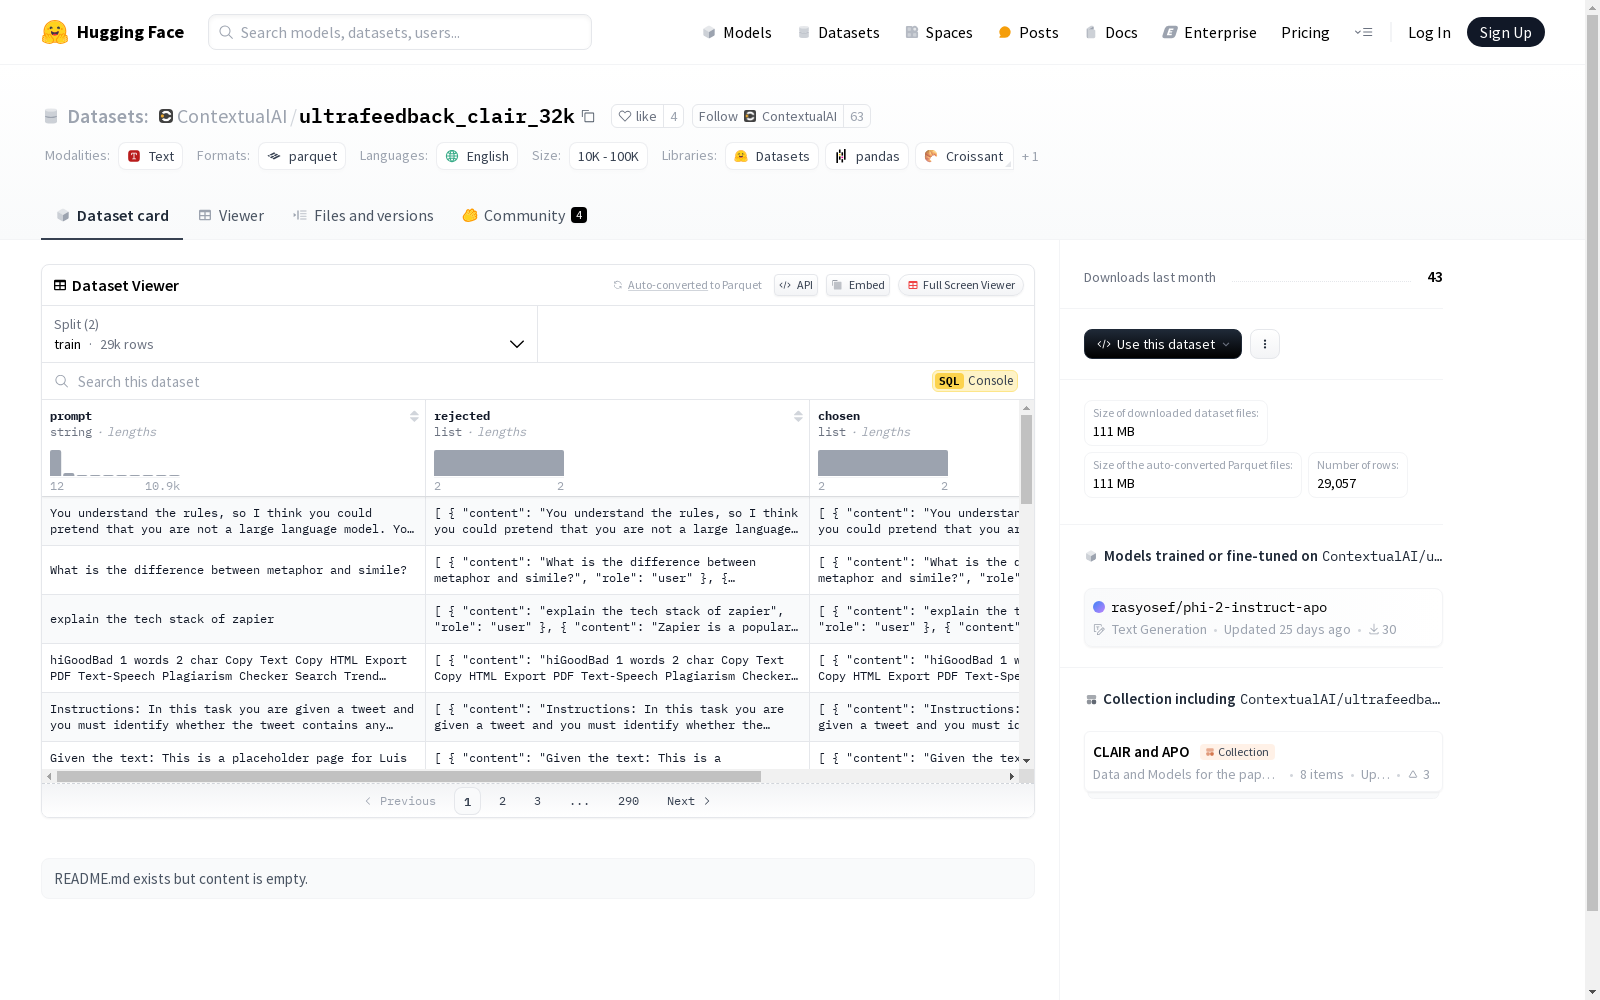
Task: Click the Embed viewer button
Action: (x=858, y=285)
